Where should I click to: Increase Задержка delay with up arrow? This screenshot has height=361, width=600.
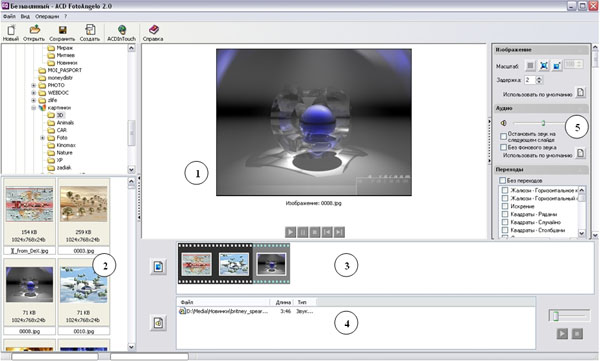[x=539, y=78]
